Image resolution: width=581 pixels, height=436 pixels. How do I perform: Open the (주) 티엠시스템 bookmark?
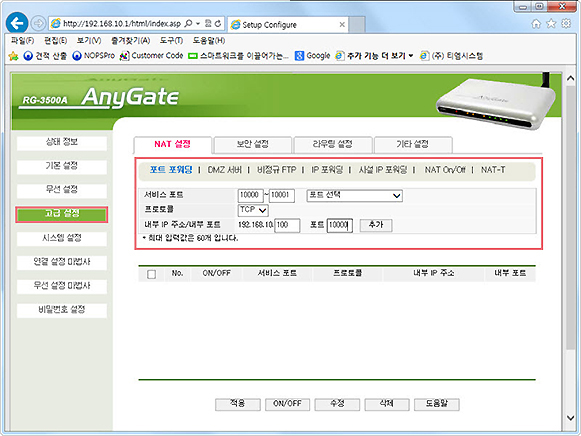point(451,56)
